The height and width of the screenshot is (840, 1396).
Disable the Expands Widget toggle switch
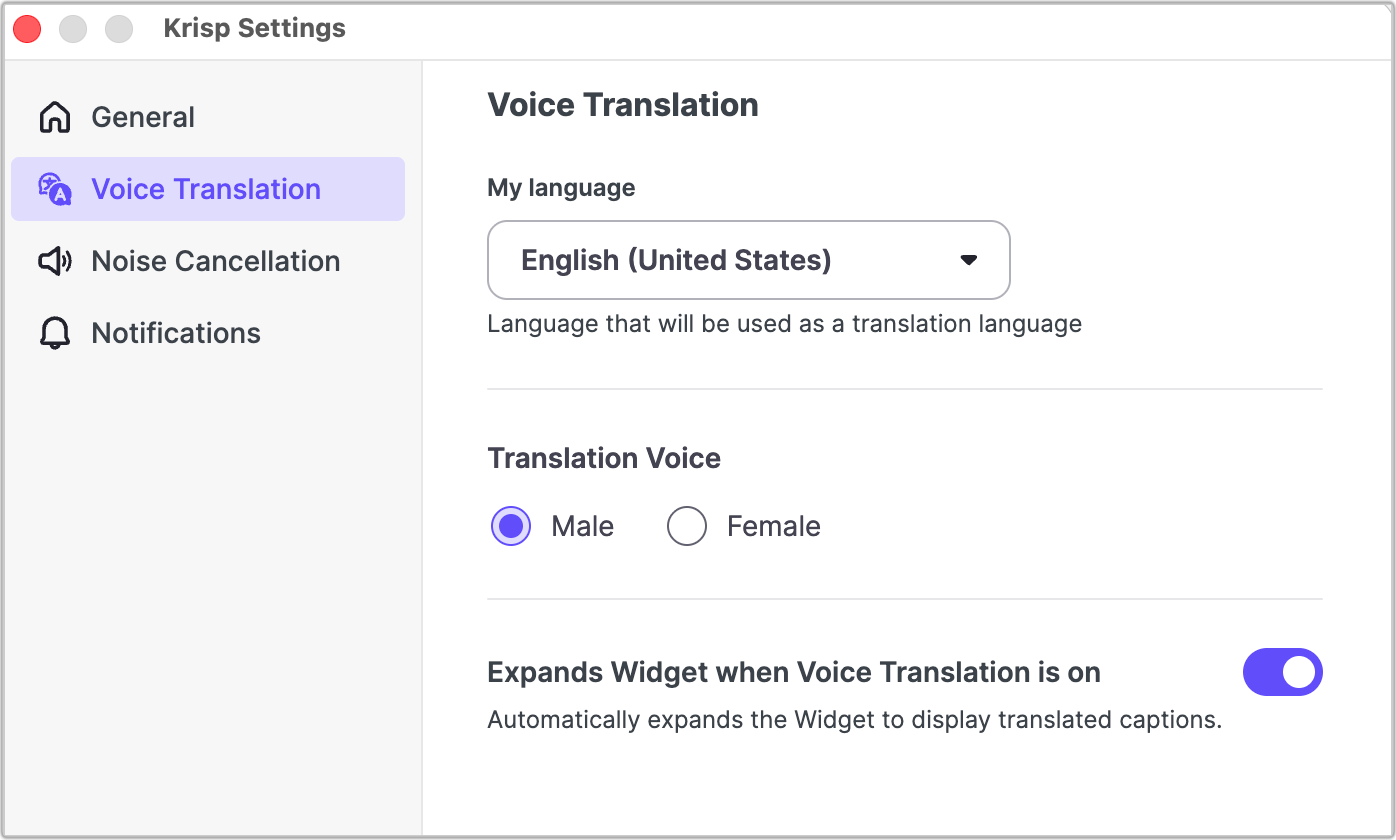coord(1282,672)
